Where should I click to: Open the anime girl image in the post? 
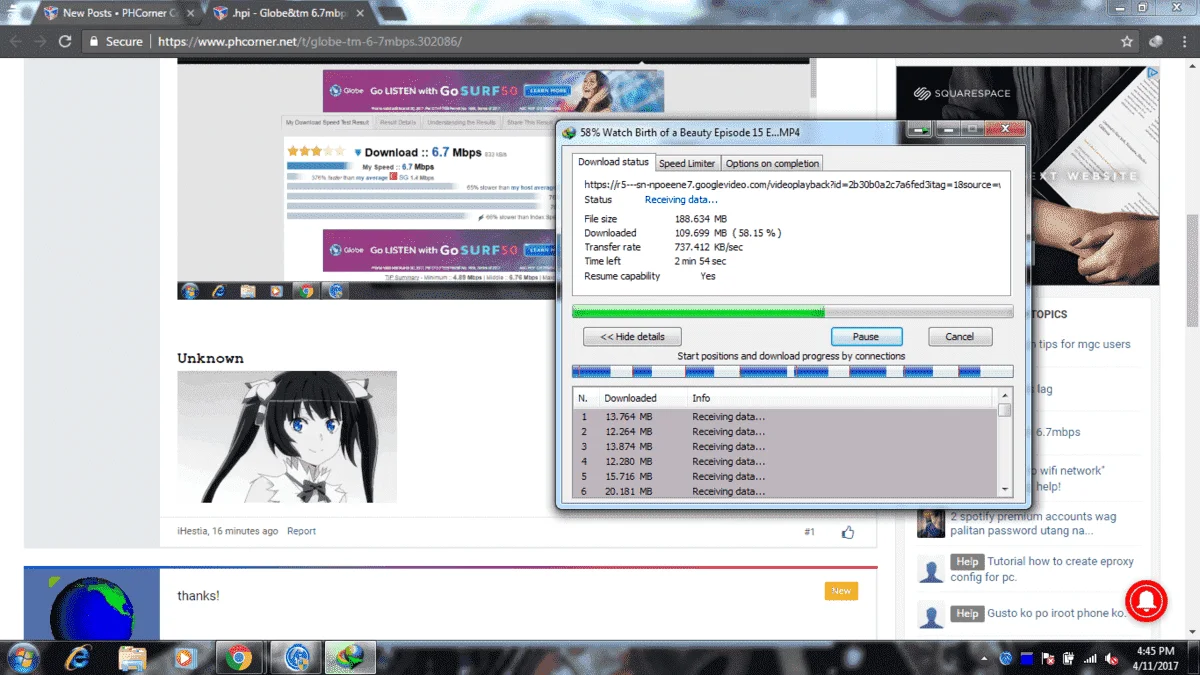(287, 437)
